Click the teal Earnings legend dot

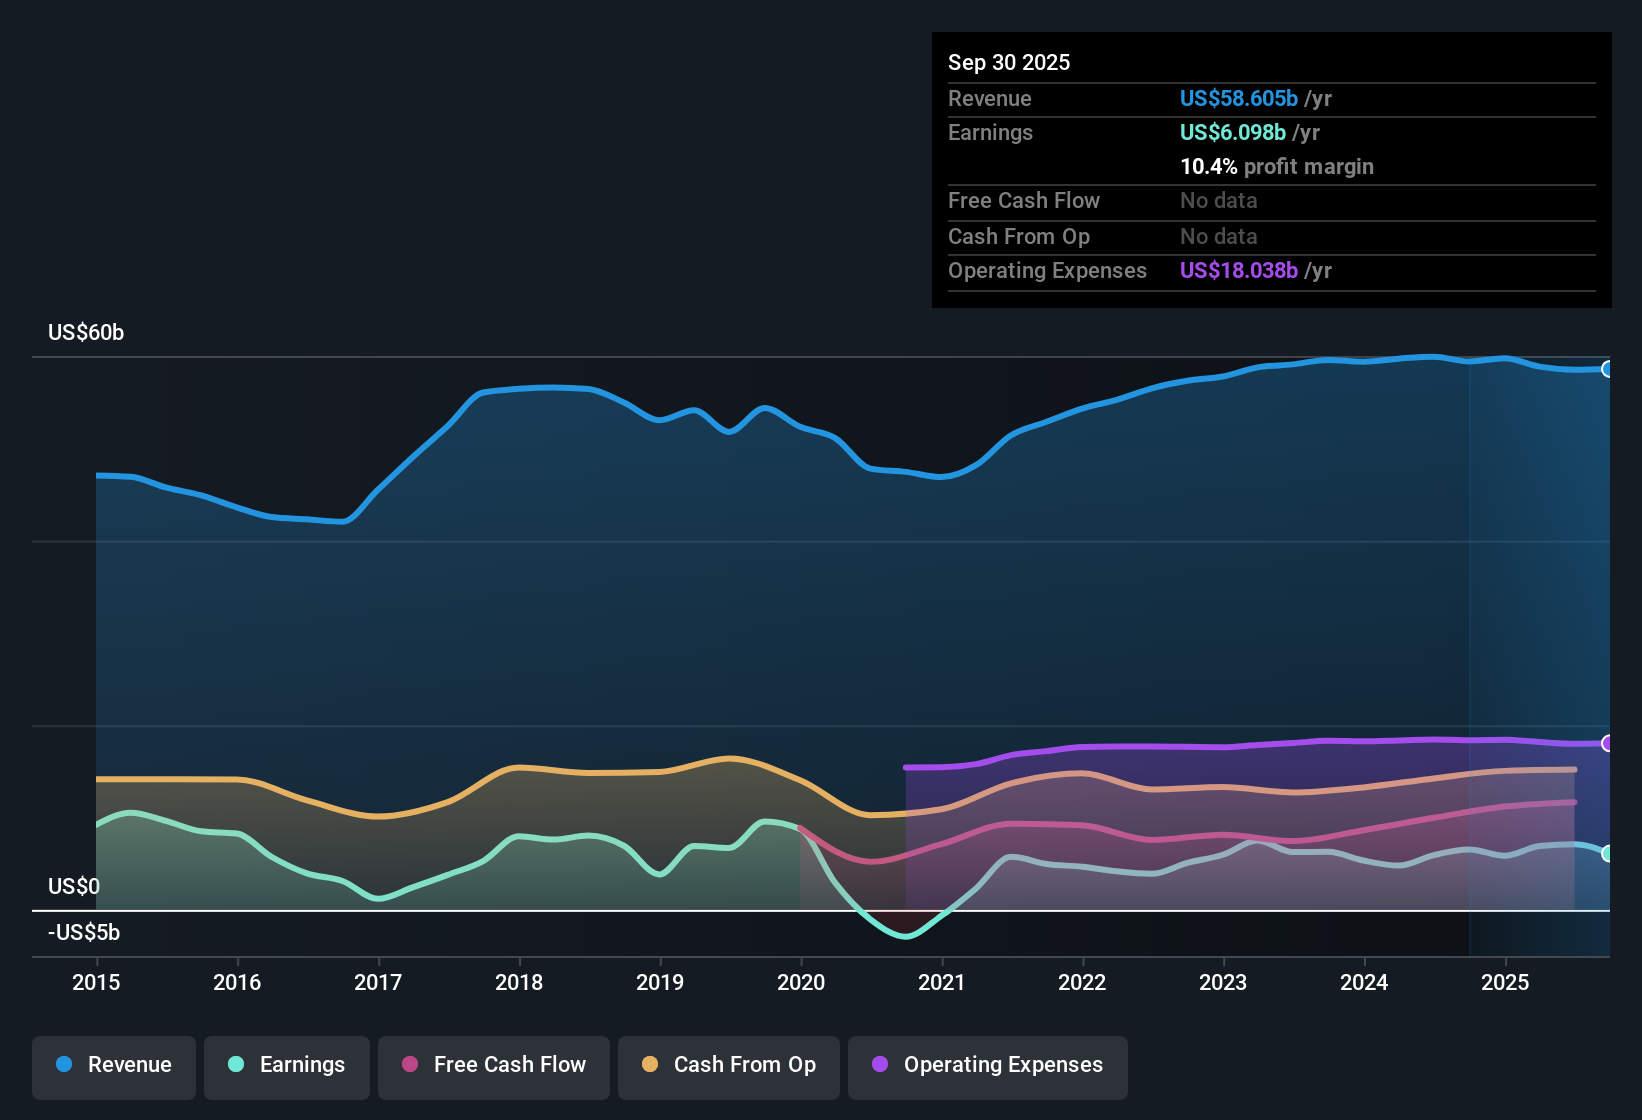(x=236, y=1066)
